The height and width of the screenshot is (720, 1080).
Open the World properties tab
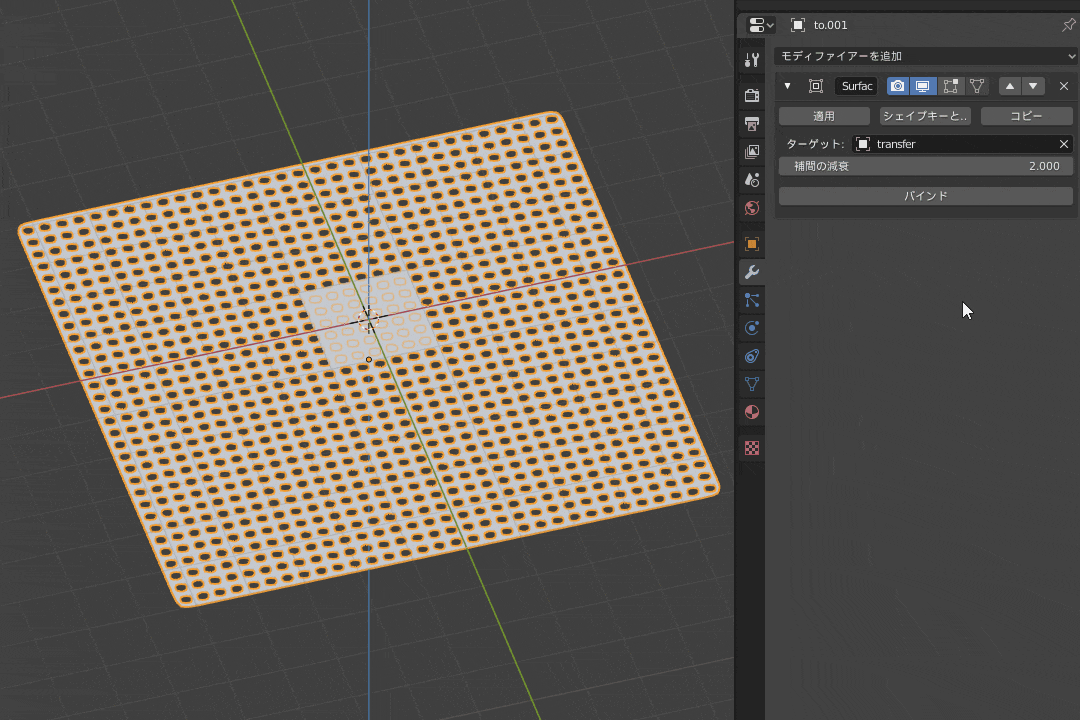[751, 208]
